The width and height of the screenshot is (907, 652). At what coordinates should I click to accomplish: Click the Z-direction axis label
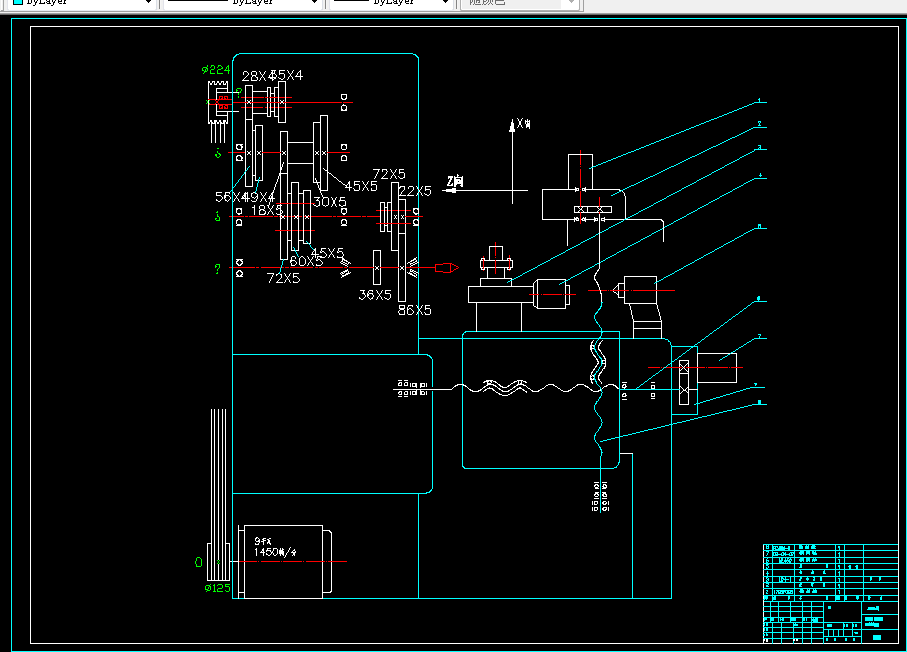click(455, 182)
